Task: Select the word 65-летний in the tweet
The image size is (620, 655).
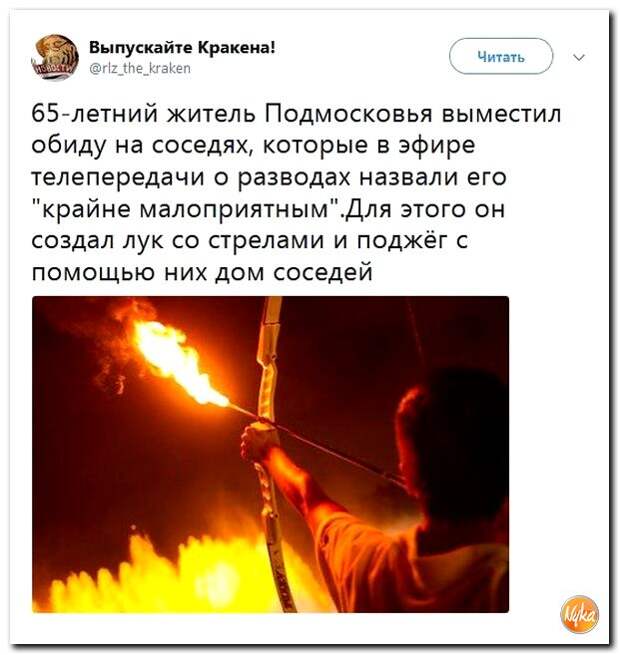Action: pos(94,114)
